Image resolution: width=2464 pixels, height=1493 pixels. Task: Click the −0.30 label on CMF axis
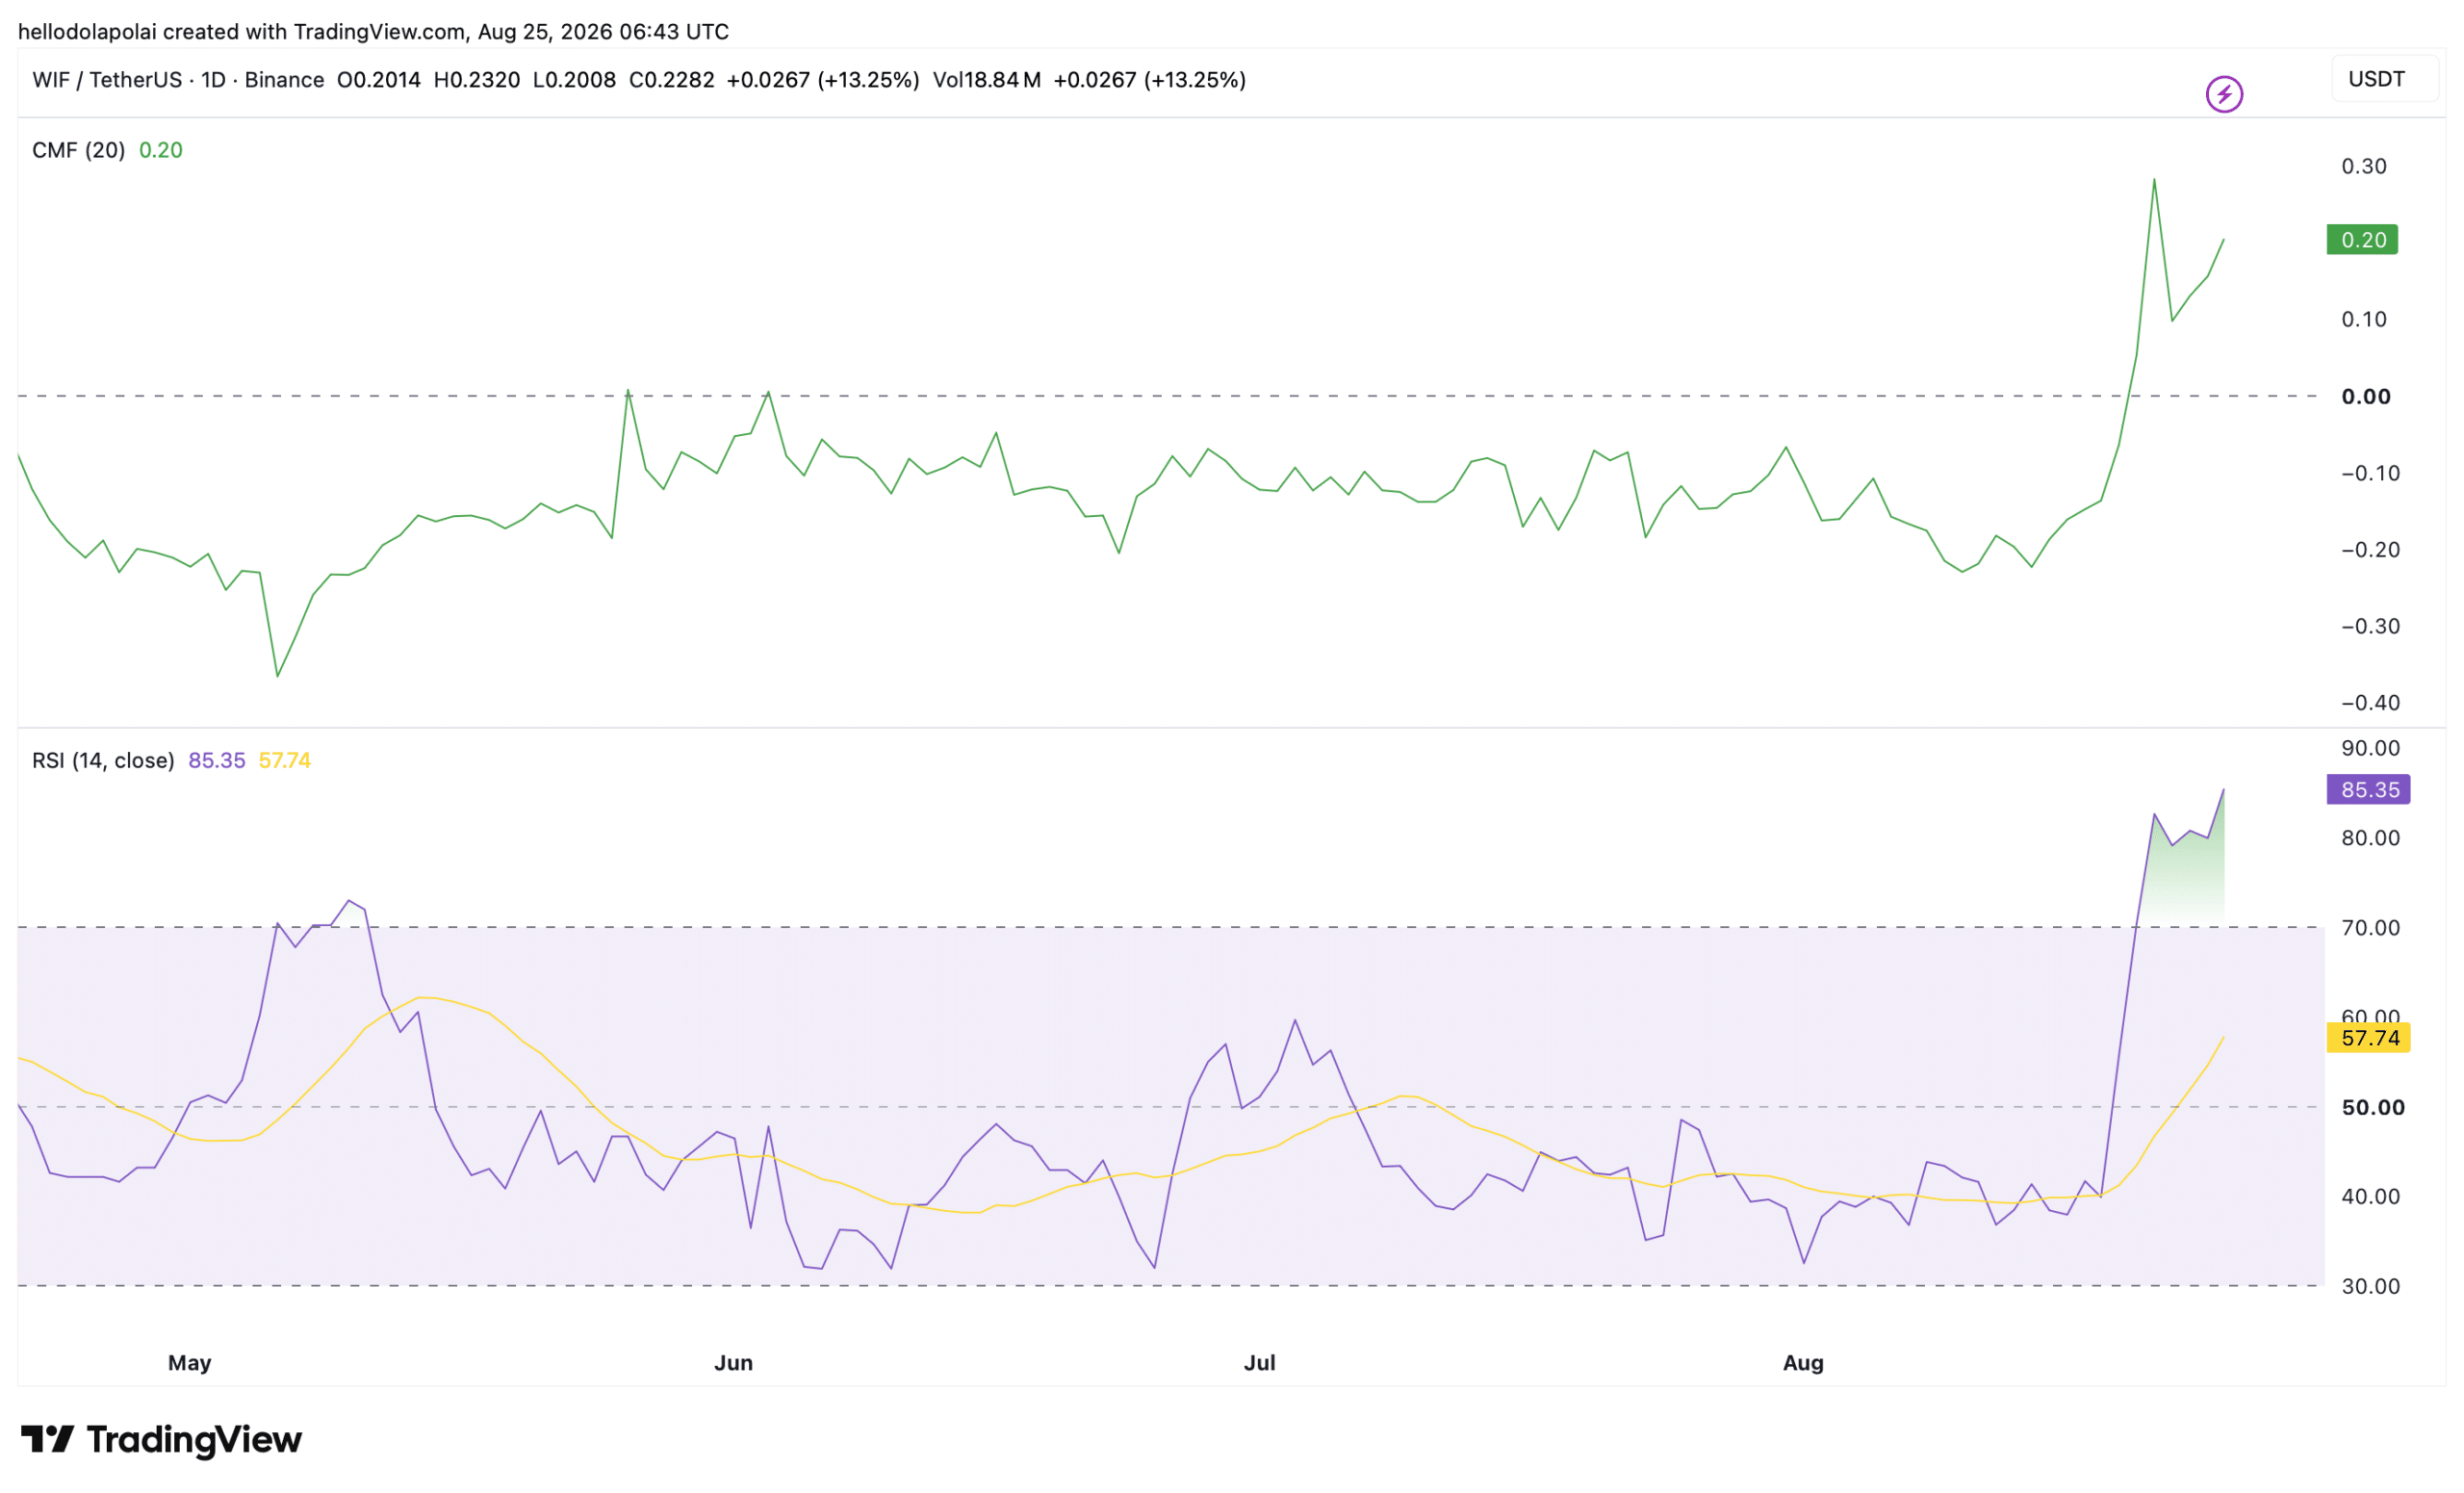click(x=2370, y=626)
